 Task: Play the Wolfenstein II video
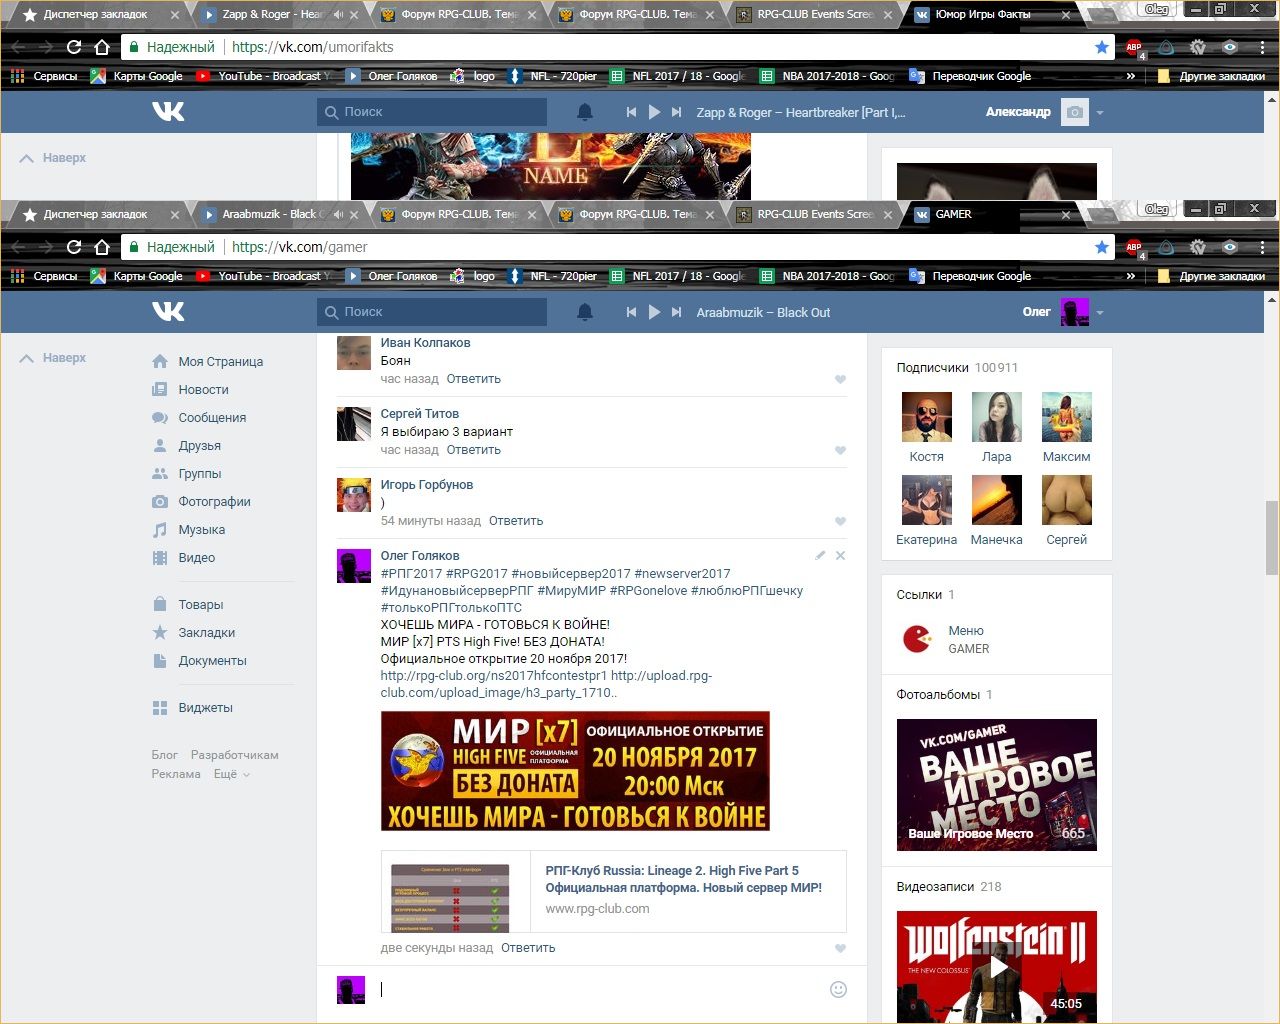point(997,967)
